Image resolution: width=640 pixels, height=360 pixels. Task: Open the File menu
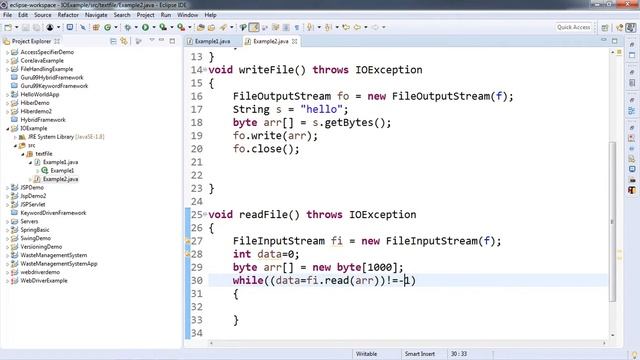point(7,15)
